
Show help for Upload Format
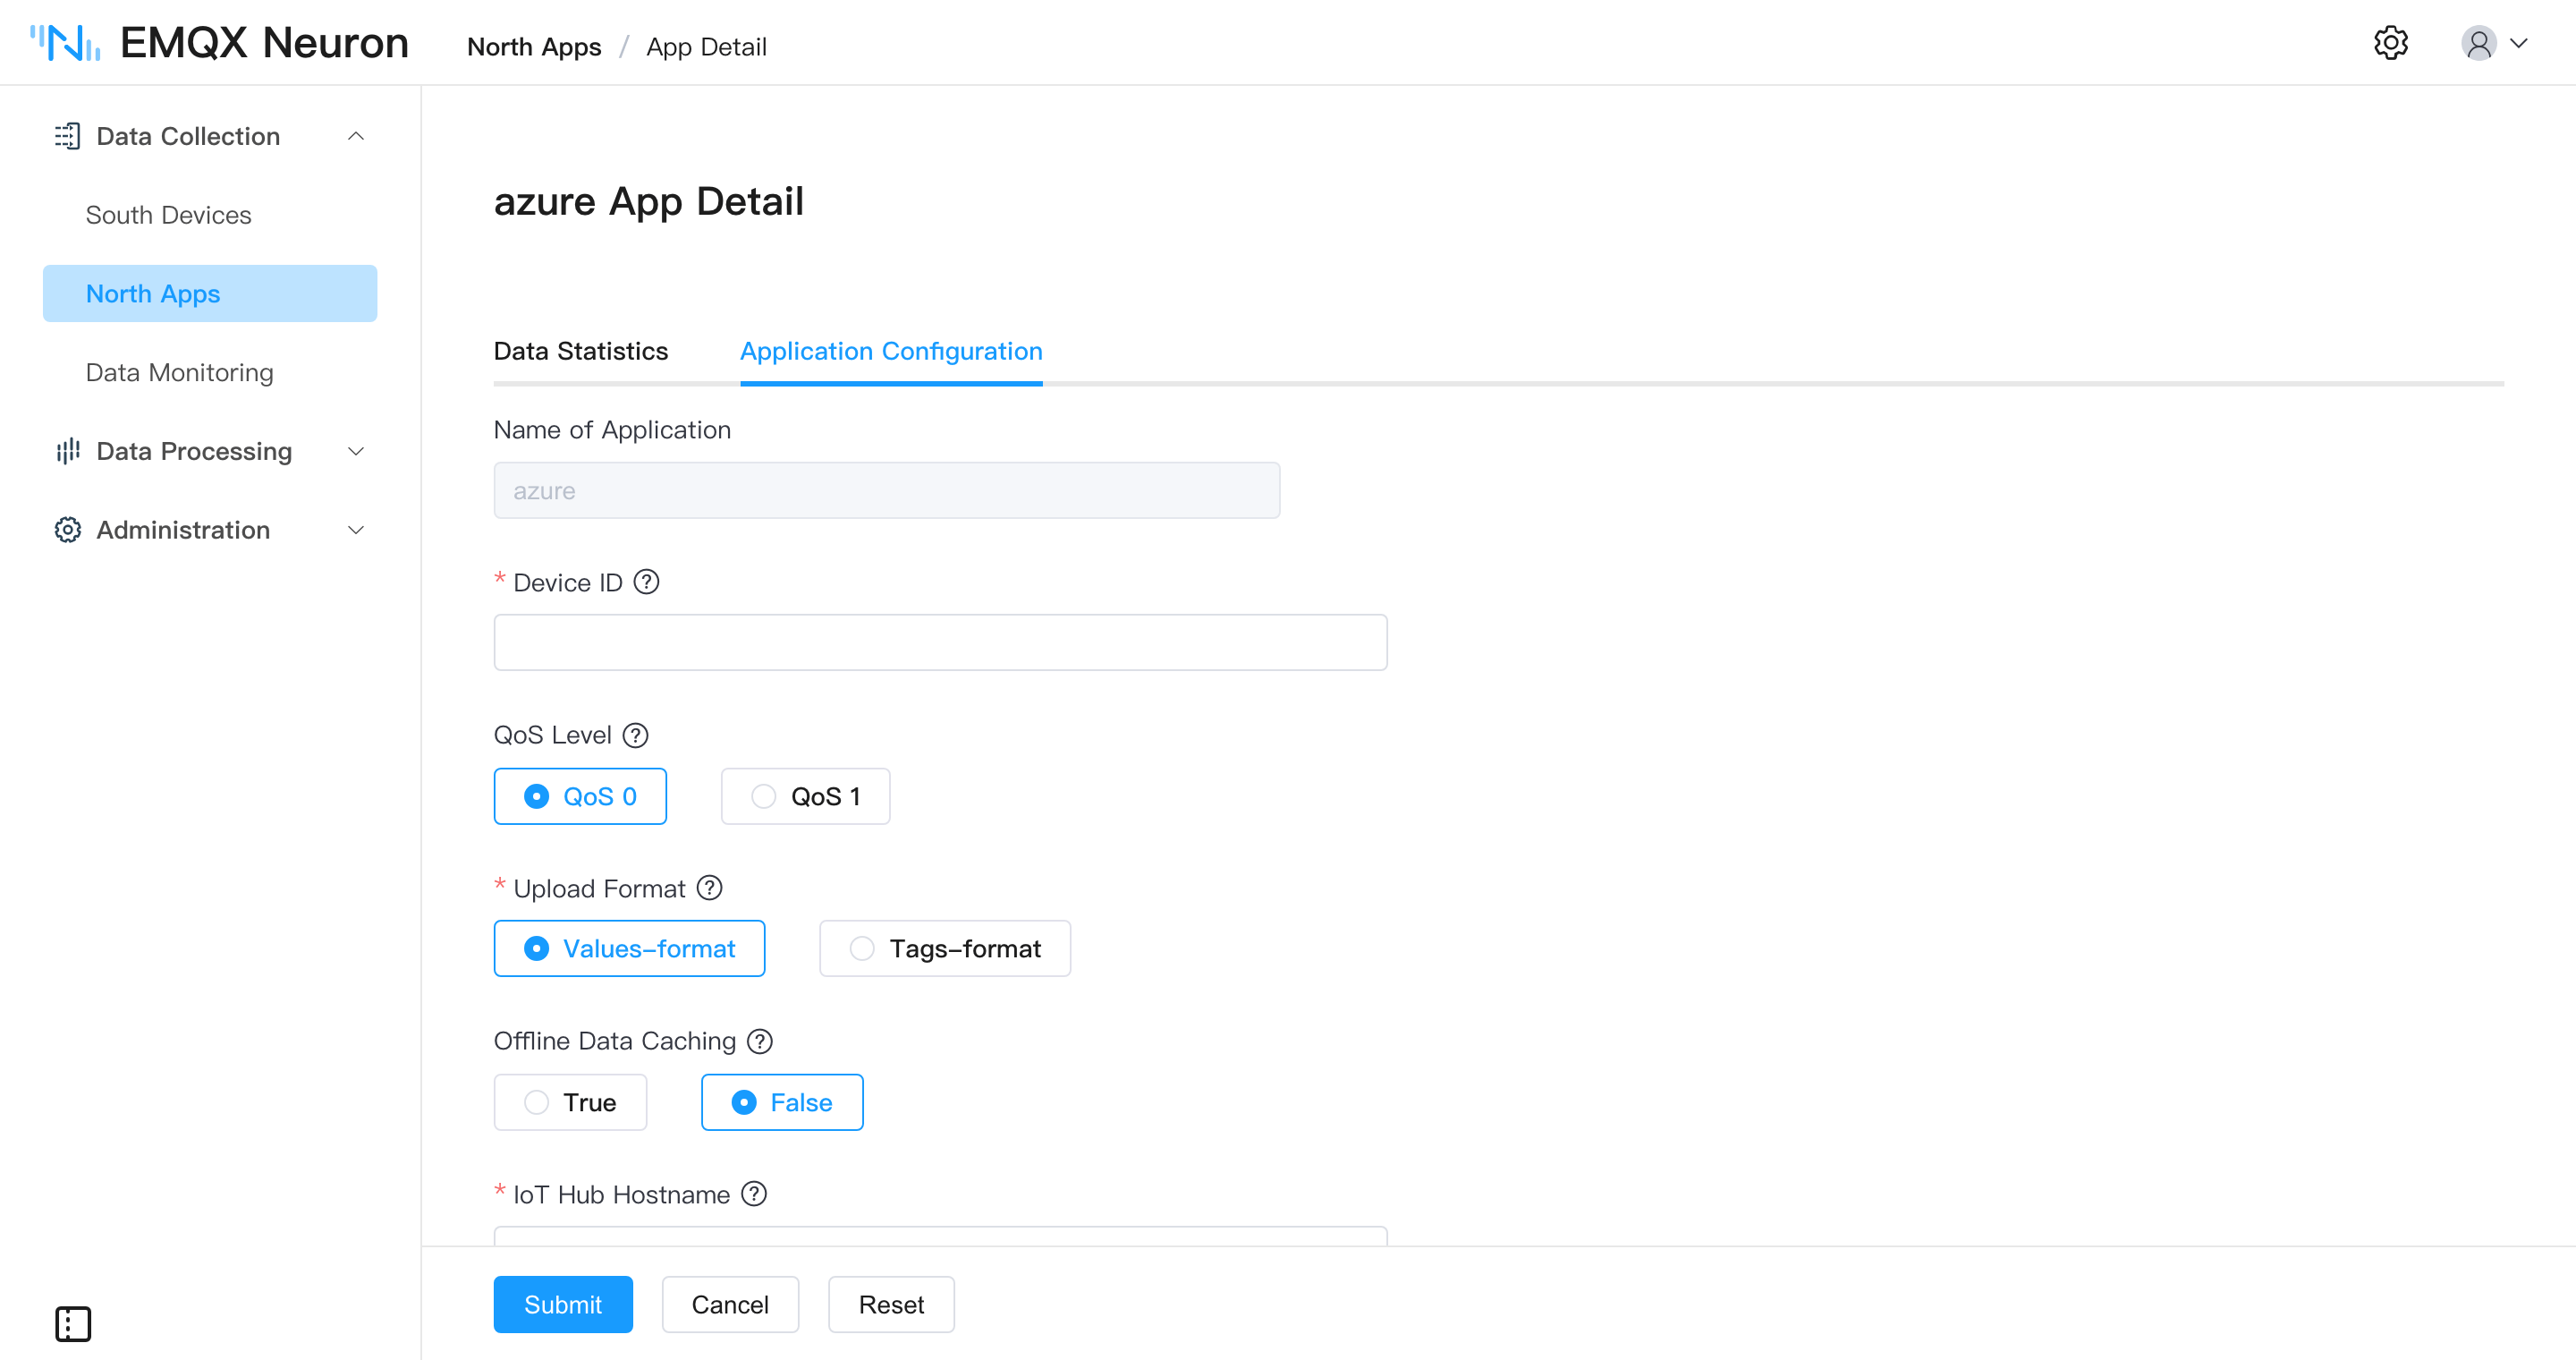click(710, 888)
